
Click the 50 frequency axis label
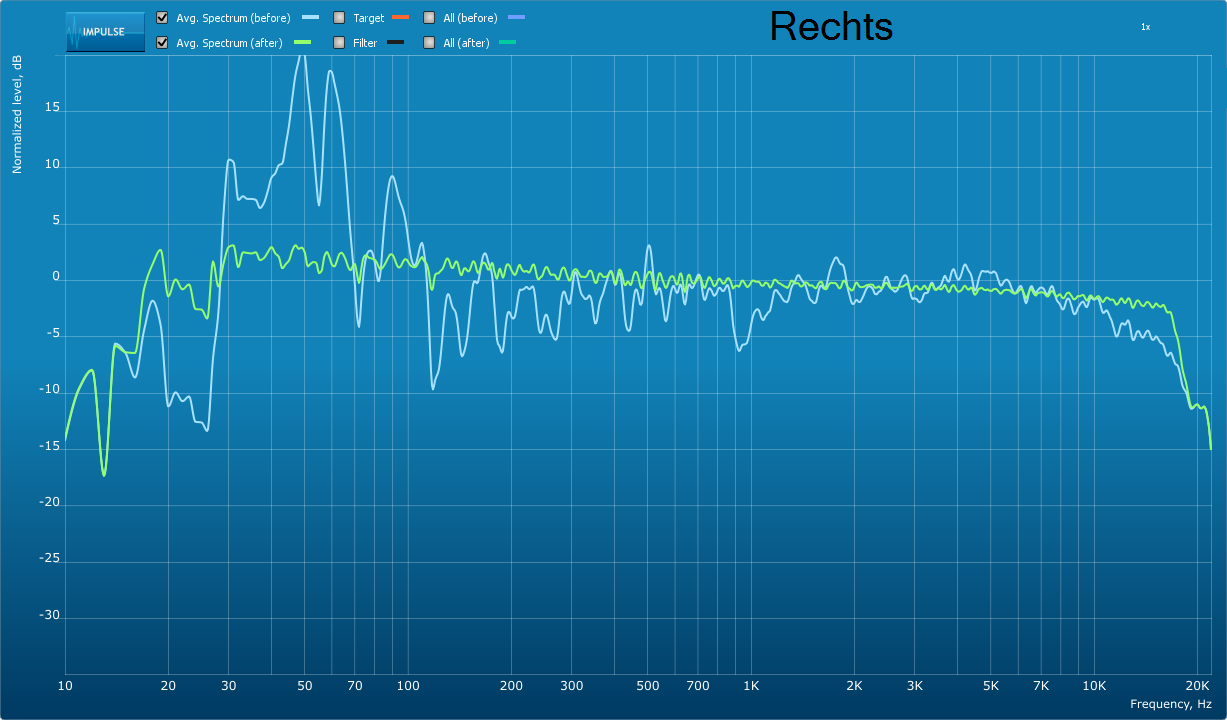305,686
